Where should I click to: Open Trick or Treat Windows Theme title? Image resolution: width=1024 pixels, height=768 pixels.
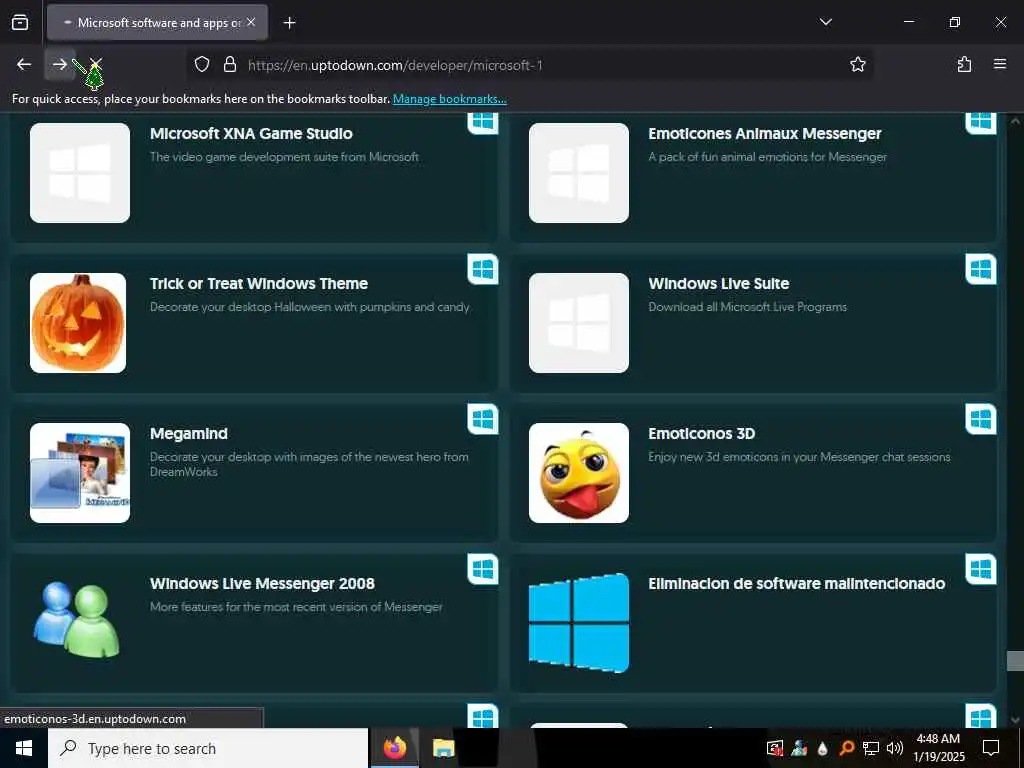(259, 283)
